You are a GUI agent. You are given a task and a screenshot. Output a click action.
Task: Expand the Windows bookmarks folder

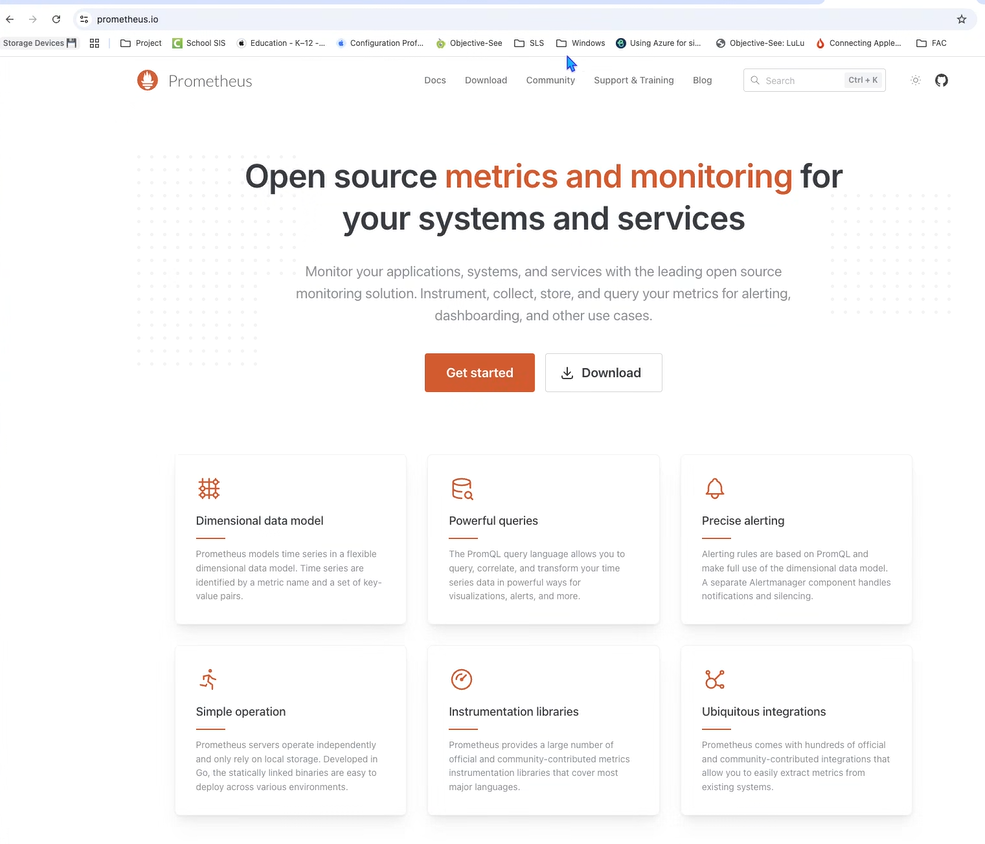coord(581,43)
